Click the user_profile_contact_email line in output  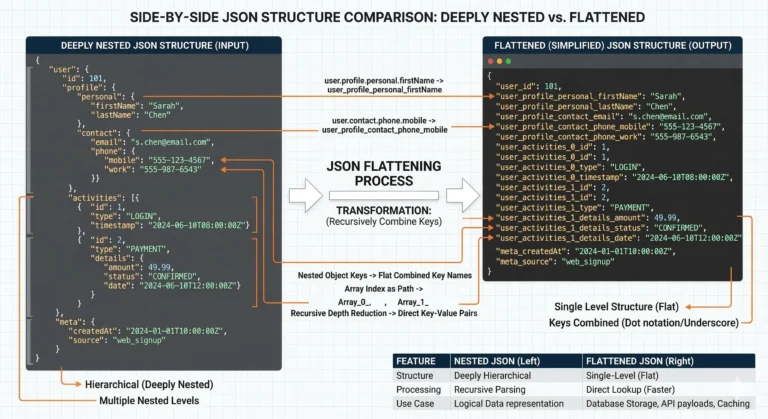click(x=603, y=117)
